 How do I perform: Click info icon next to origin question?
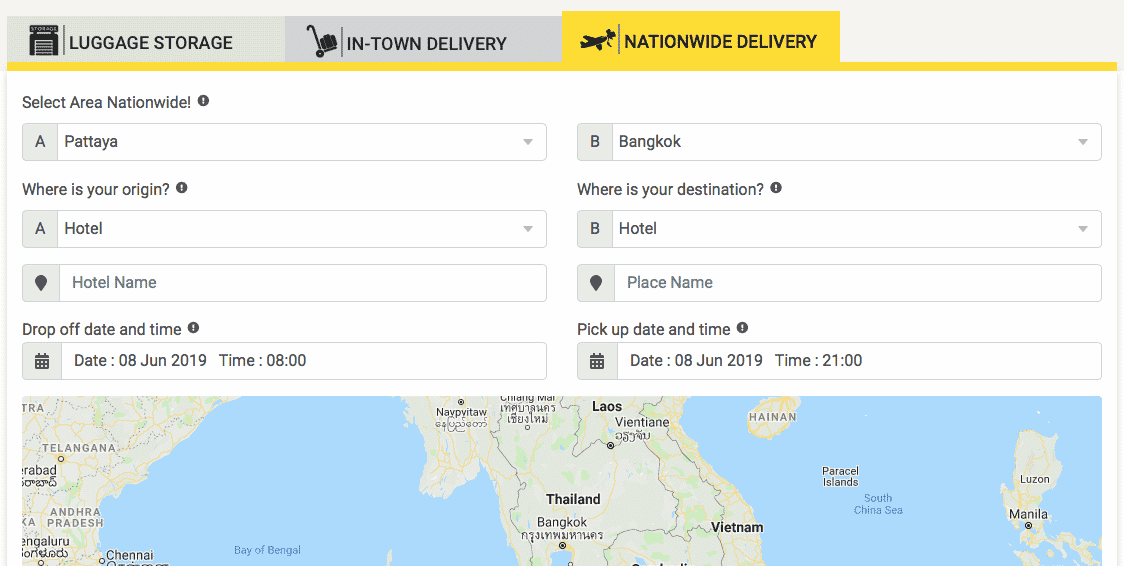tap(182, 188)
